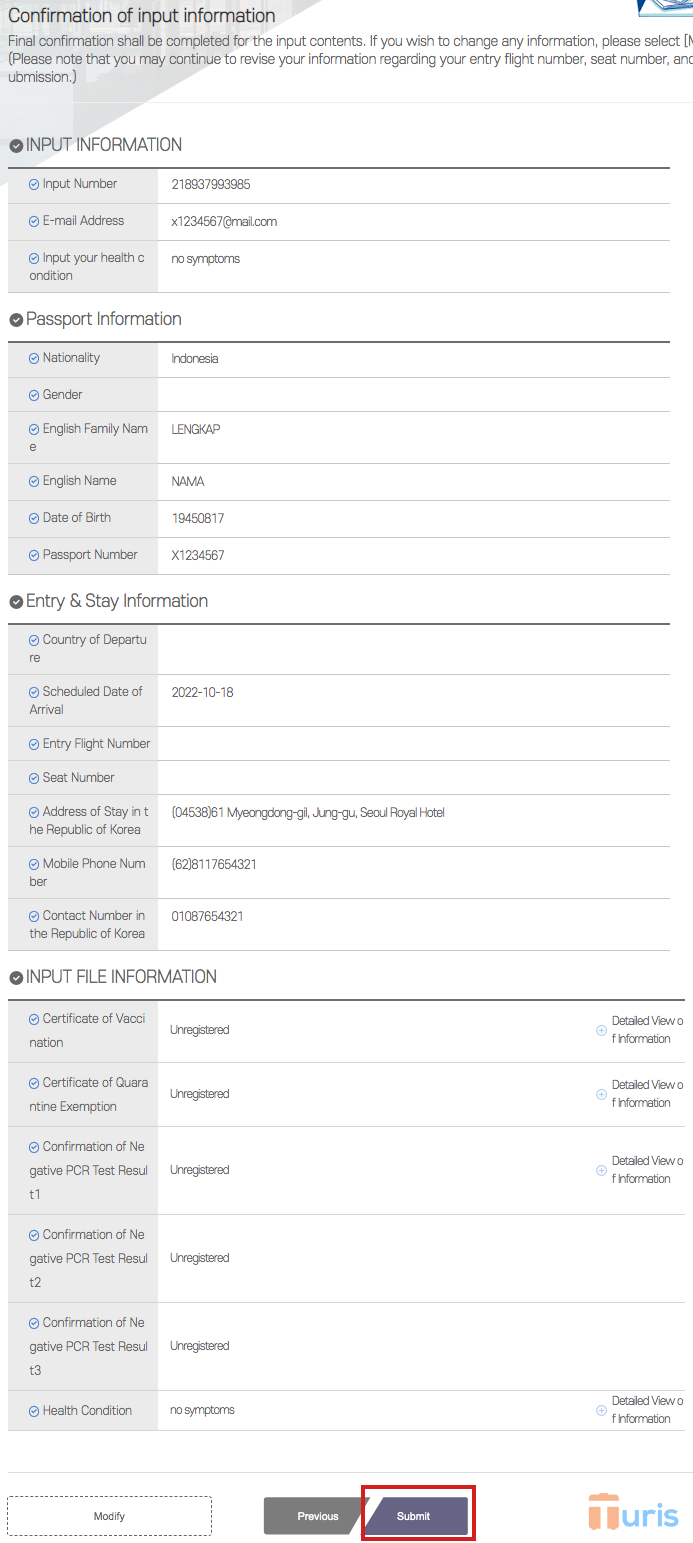Click the checkmark icon next to Nationality
The height and width of the screenshot is (1543, 693).
[x=33, y=358]
